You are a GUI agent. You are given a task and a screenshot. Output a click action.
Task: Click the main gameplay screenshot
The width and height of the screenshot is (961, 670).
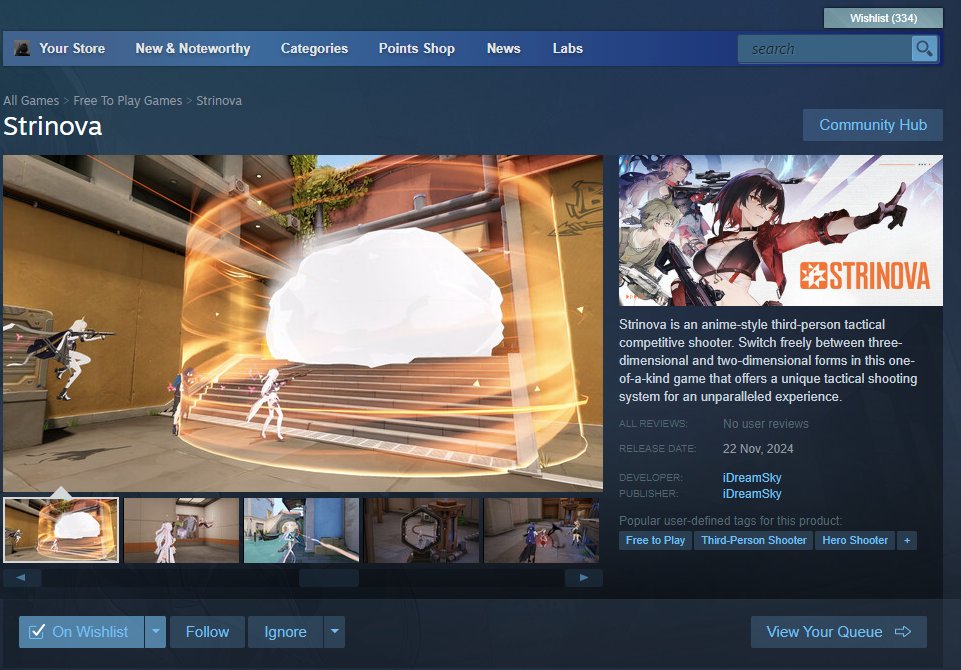[303, 323]
